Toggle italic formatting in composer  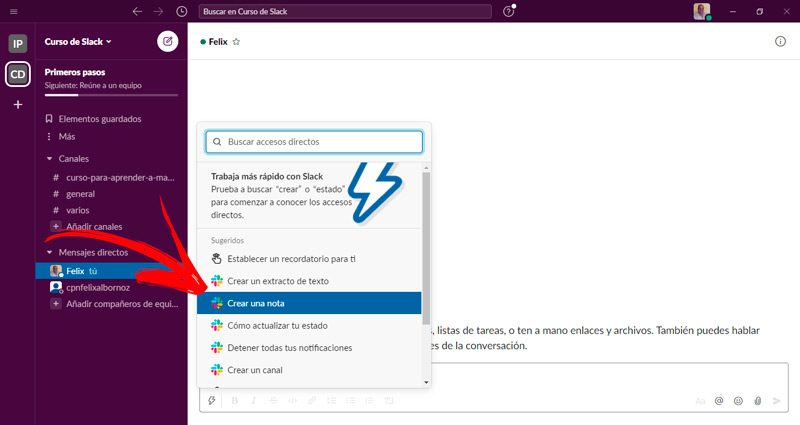tap(254, 401)
